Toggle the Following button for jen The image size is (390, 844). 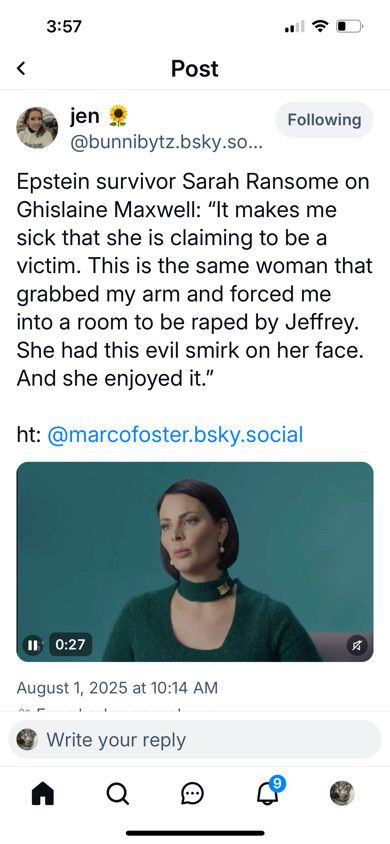coord(324,119)
